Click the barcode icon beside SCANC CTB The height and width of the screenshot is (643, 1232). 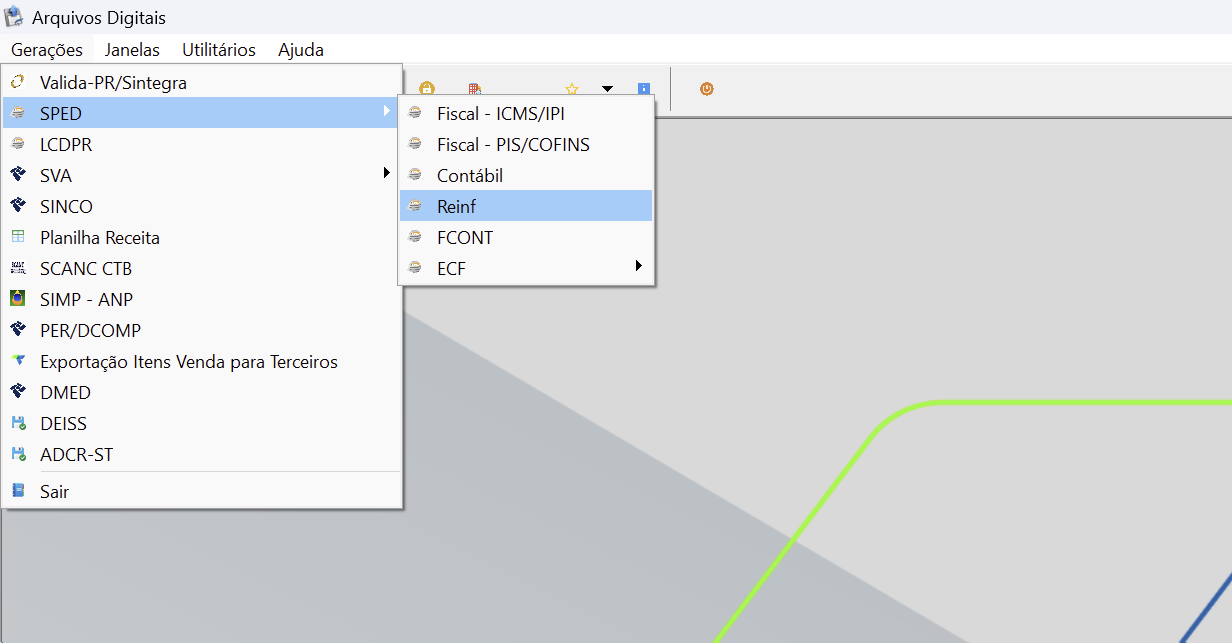click(17, 268)
